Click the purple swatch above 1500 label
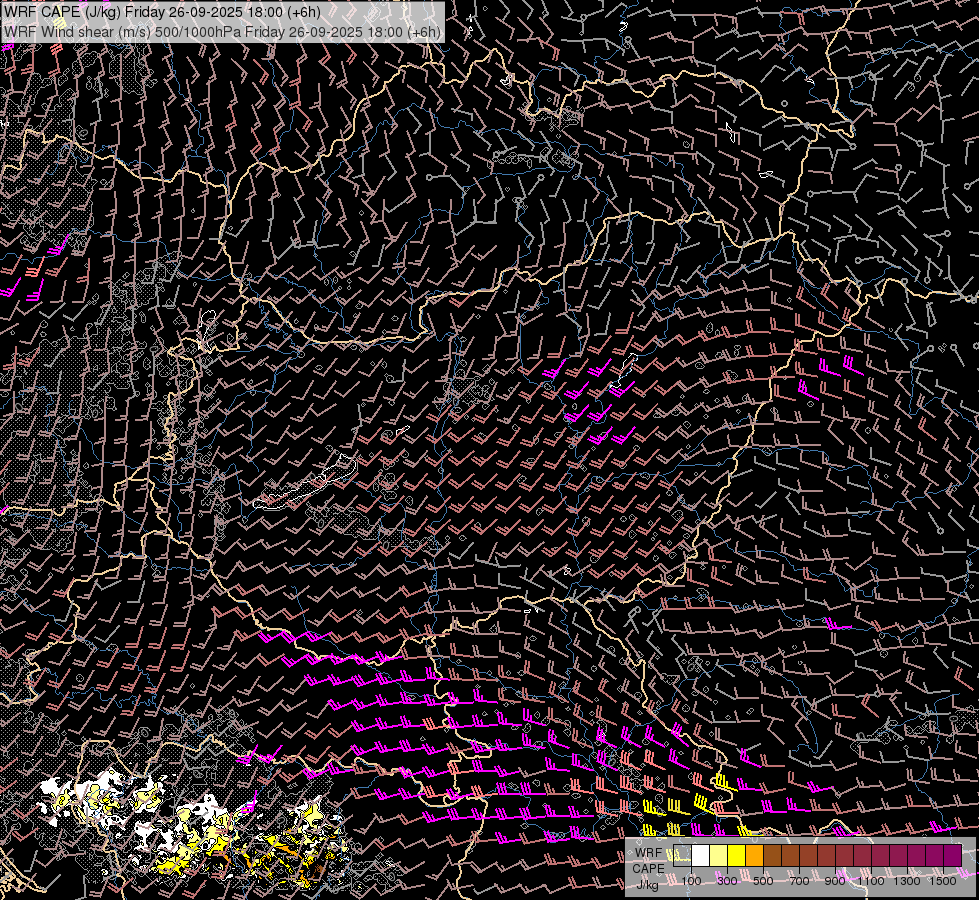979x900 pixels. click(x=952, y=855)
